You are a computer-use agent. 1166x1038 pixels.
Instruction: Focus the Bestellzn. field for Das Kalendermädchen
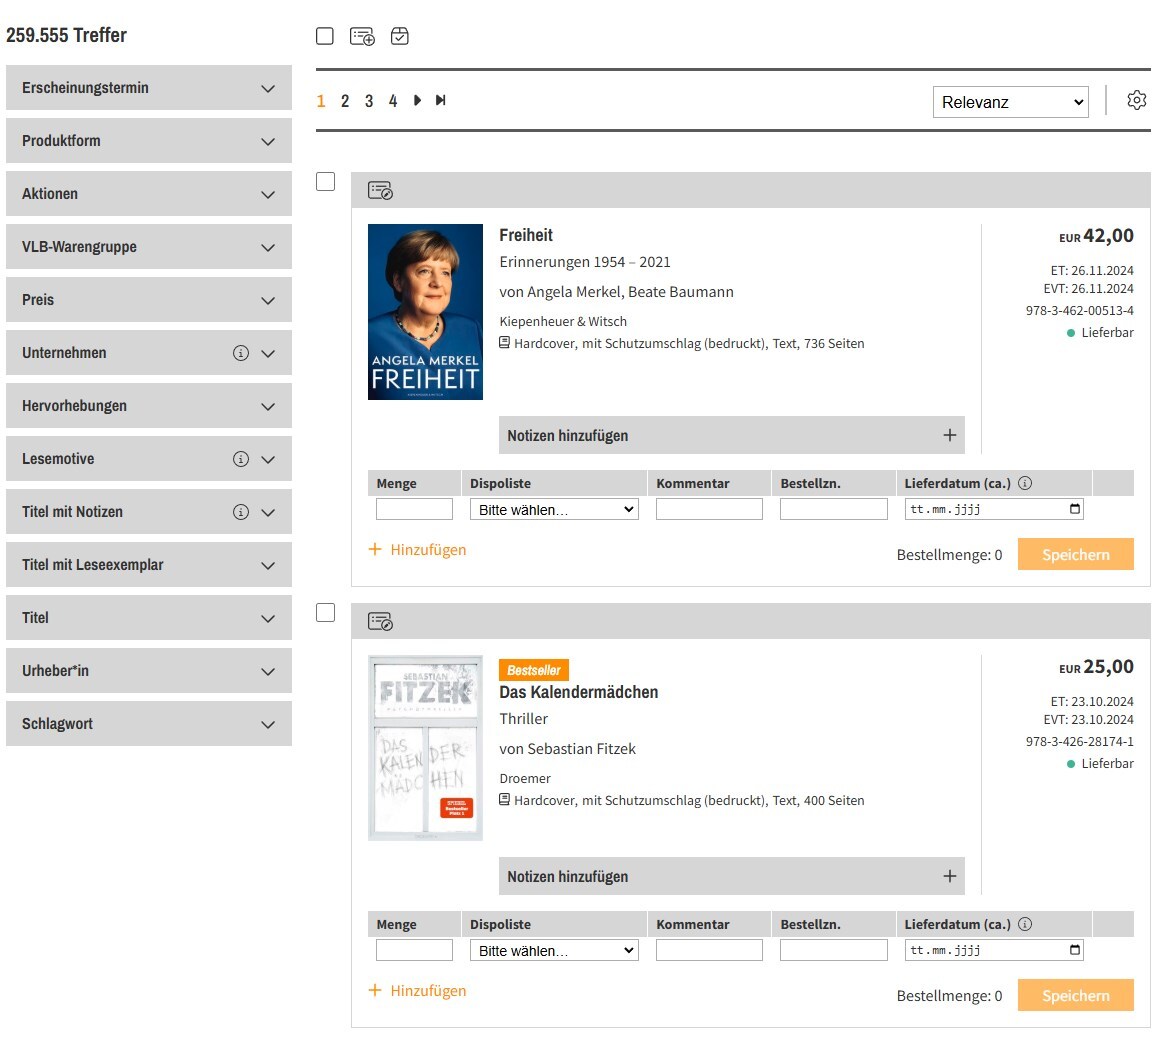pos(834,950)
